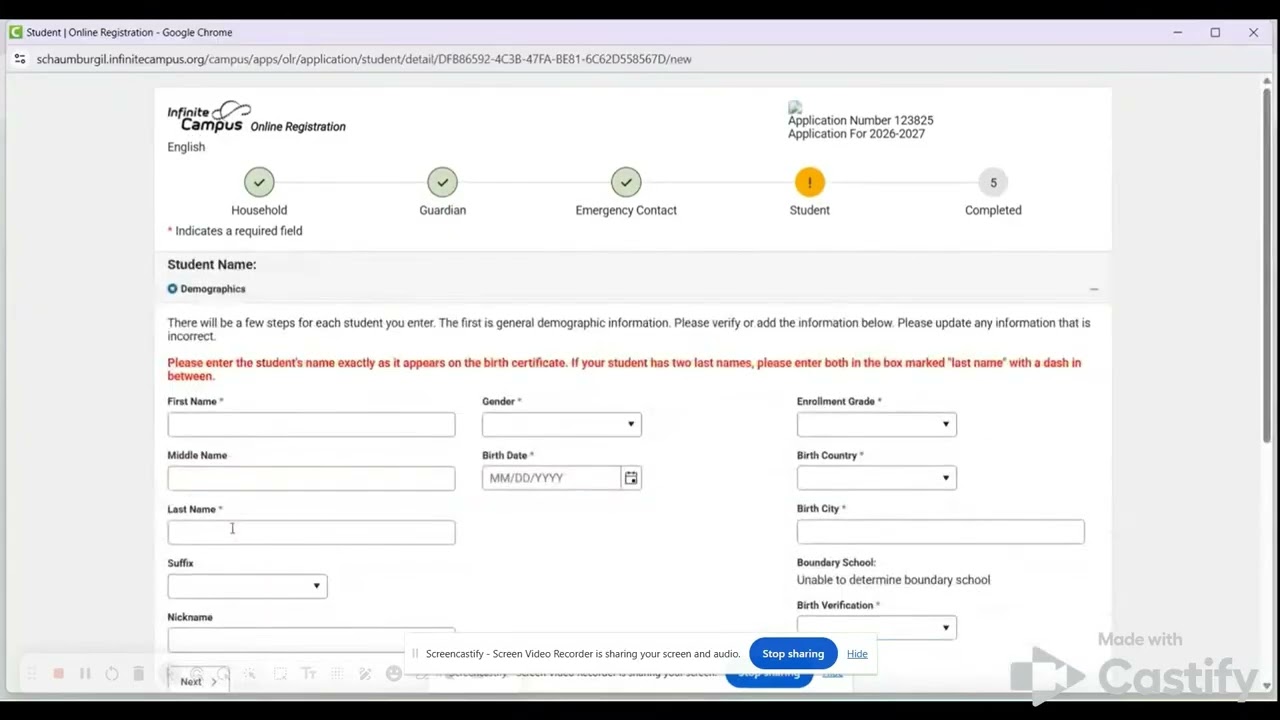Collapse the Demographics section
The image size is (1280, 720).
[x=1093, y=289]
